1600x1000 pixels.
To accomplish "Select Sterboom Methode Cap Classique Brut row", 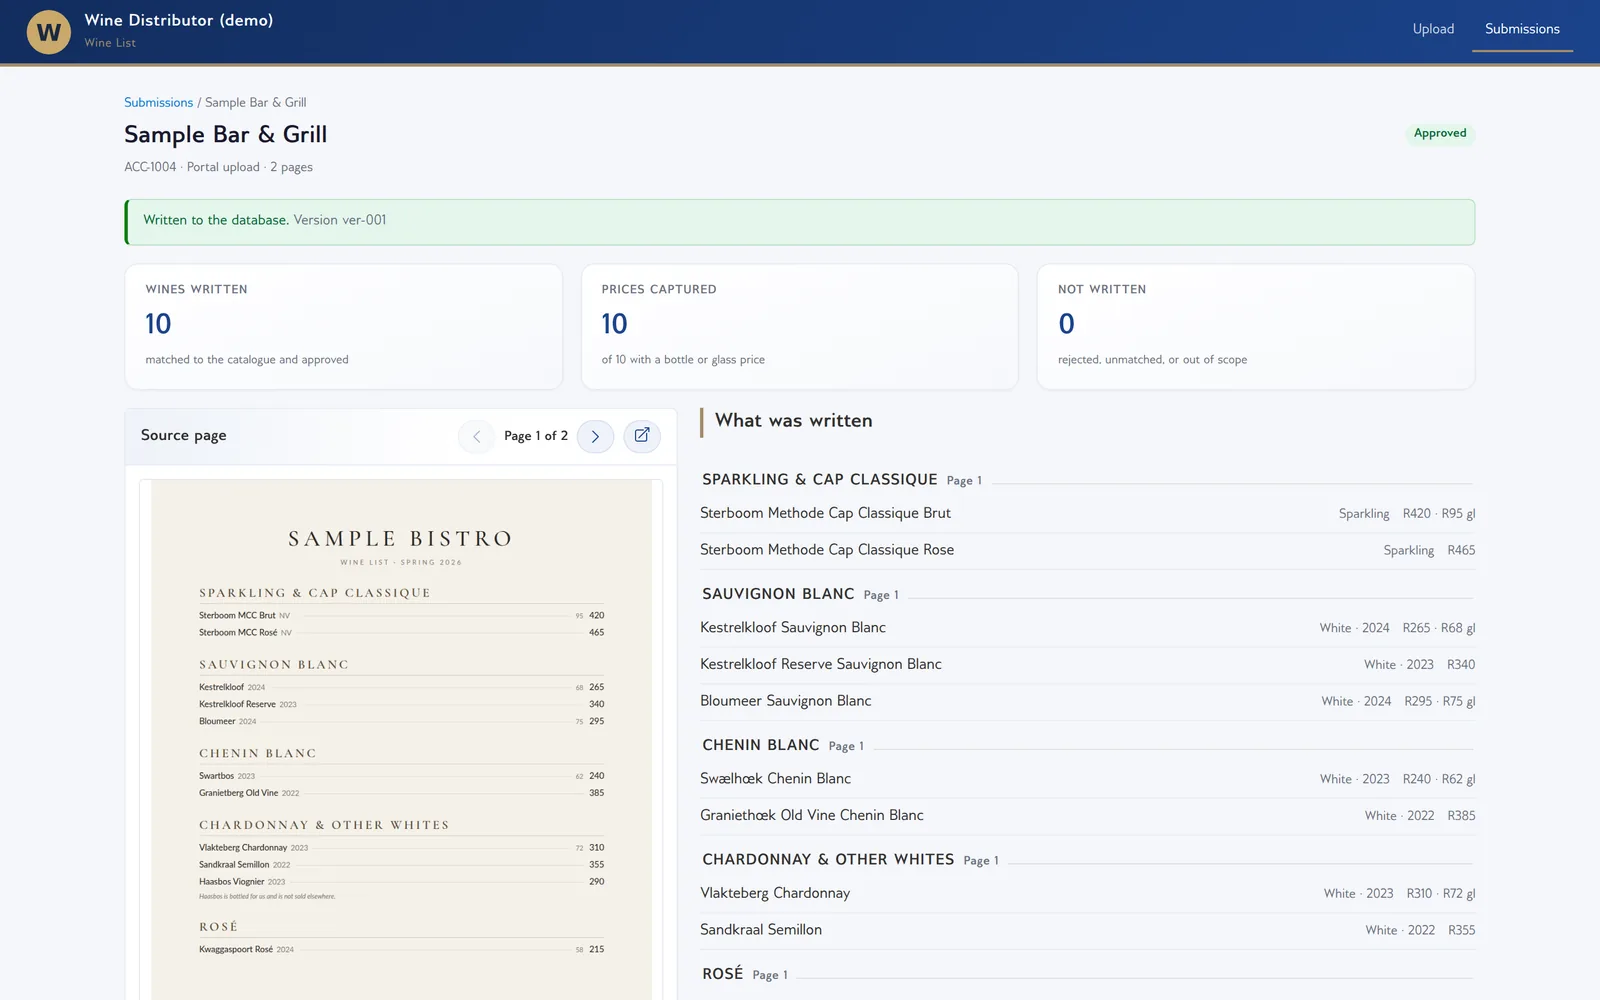I will tap(1087, 513).
